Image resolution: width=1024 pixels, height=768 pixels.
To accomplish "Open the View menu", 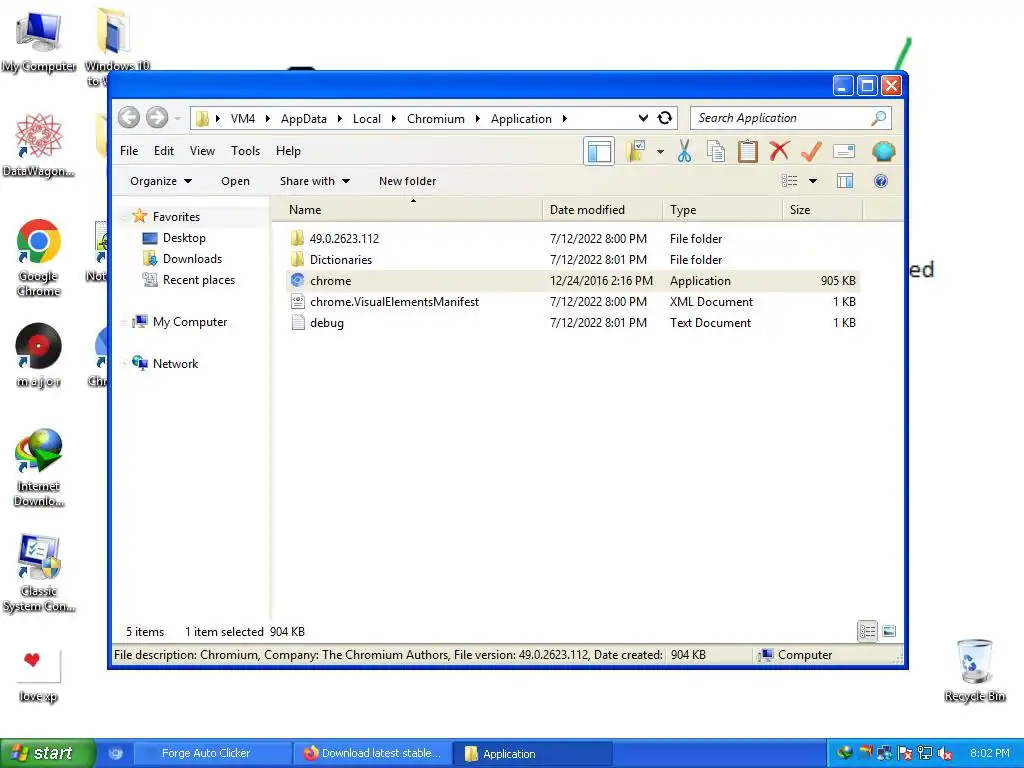I will click(x=202, y=151).
